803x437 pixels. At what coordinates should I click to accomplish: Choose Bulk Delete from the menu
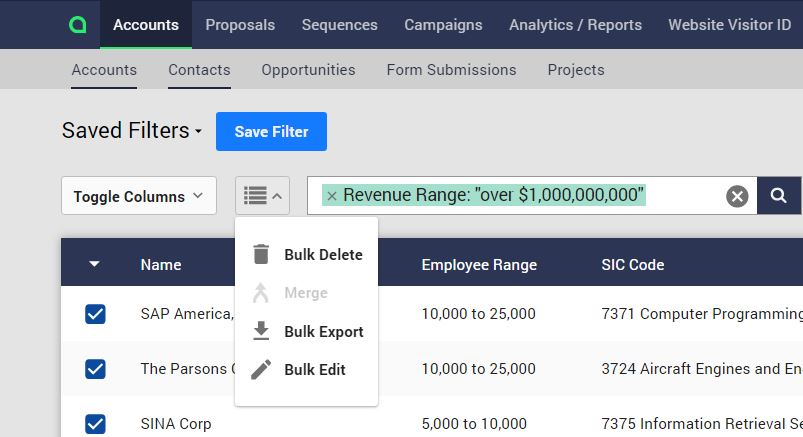pos(307,255)
